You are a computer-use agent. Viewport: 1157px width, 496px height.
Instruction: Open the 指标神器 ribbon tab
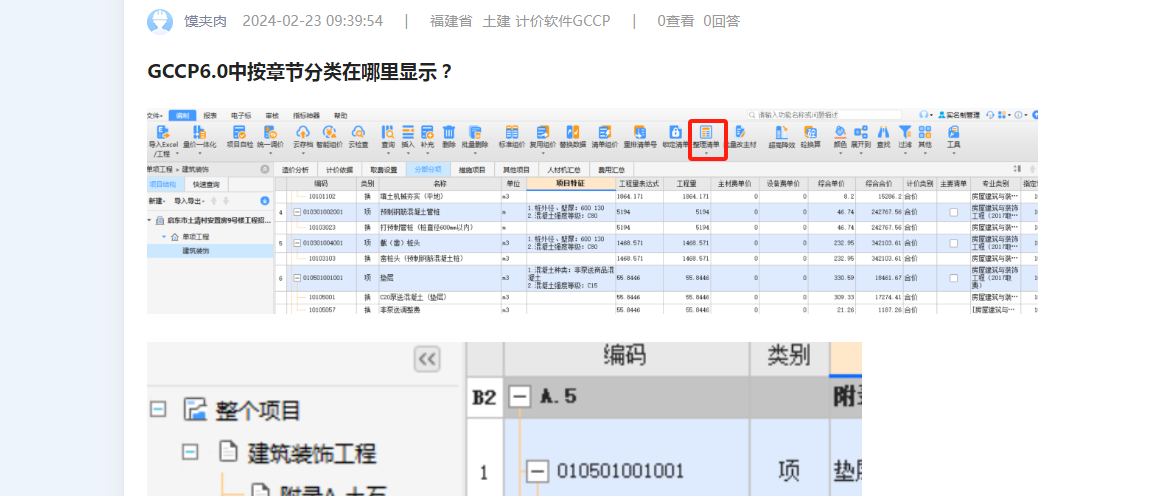306,115
